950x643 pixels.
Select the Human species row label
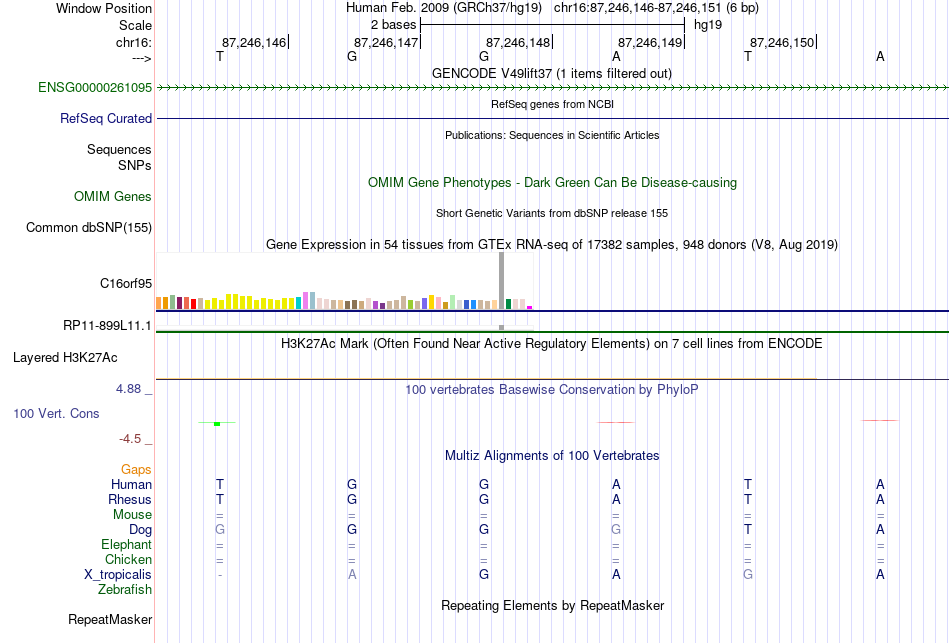coord(131,485)
